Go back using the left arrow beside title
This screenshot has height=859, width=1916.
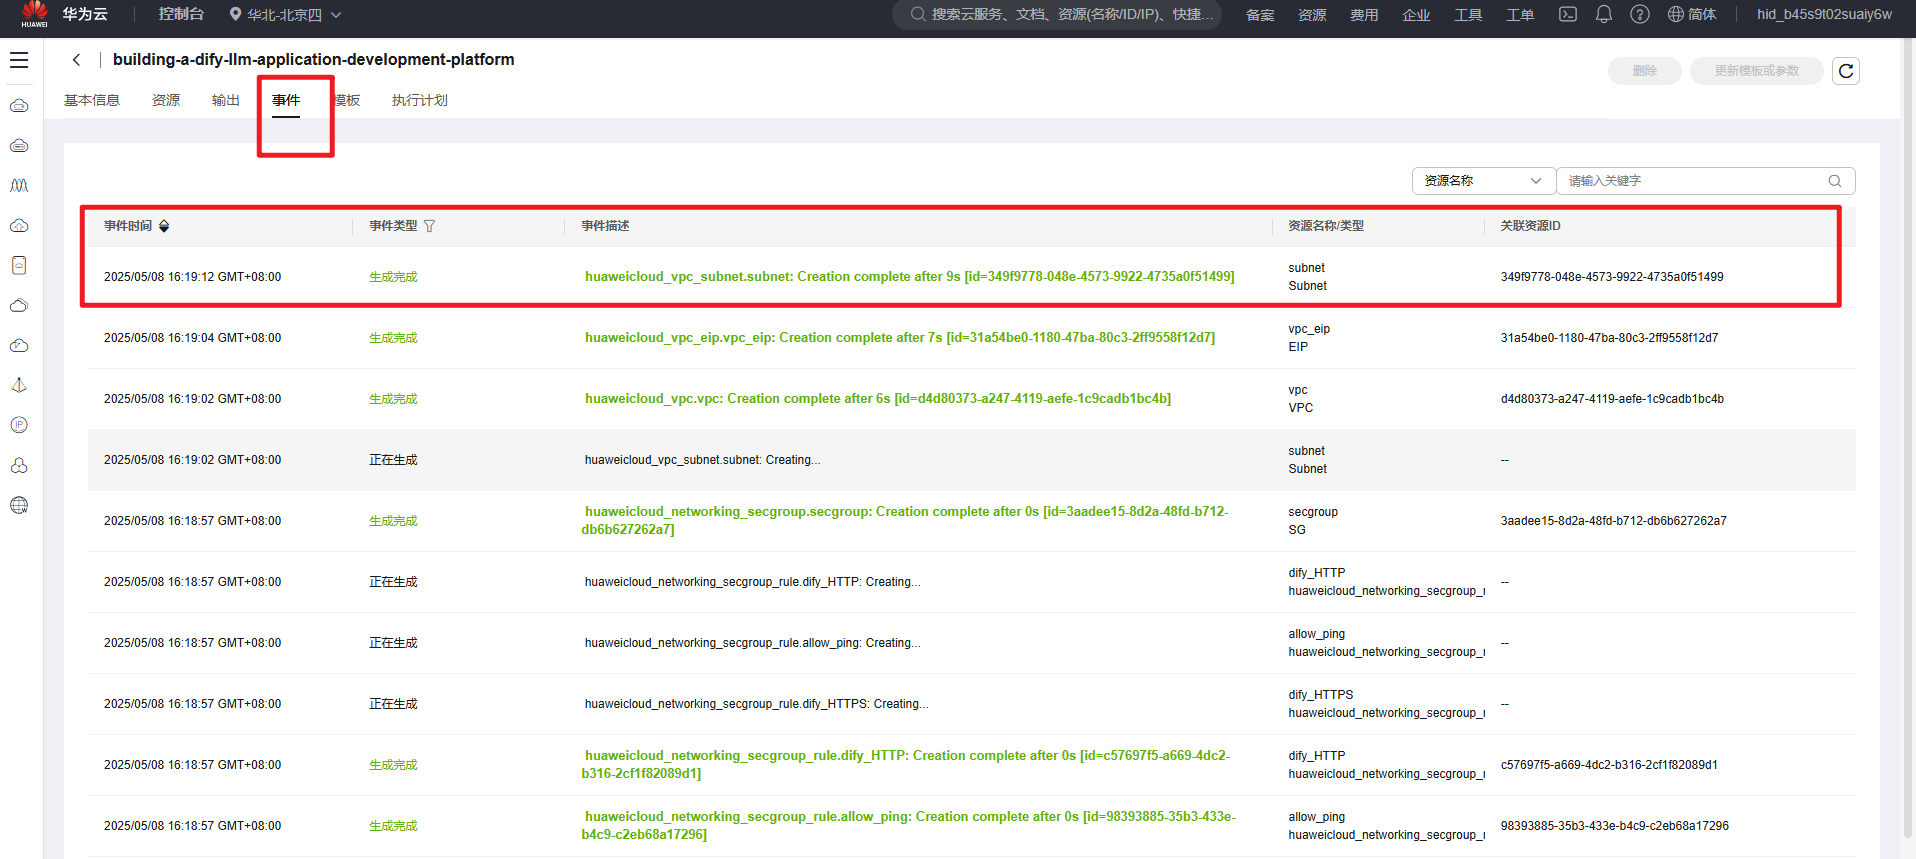tap(76, 60)
